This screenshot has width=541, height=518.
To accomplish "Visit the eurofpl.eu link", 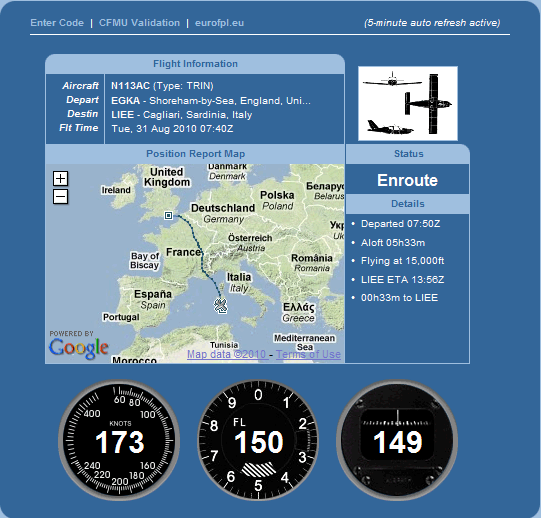I will point(219,23).
